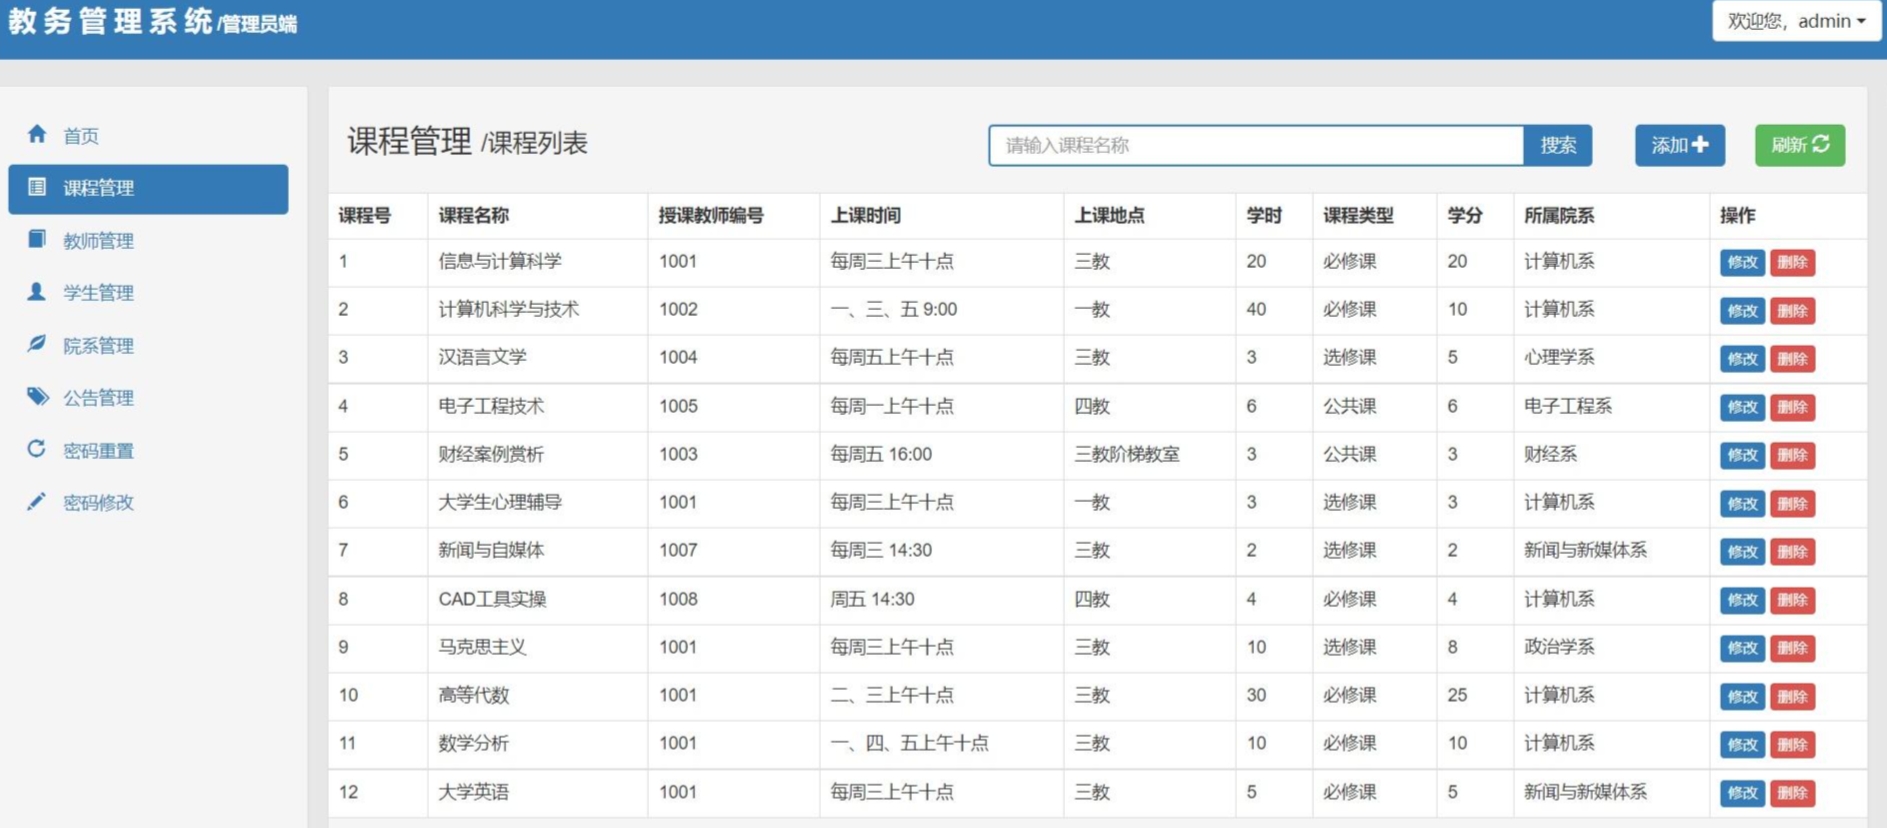Click 修改 for 大学生心理辅导
Image resolution: width=1887 pixels, height=828 pixels.
[x=1742, y=503]
